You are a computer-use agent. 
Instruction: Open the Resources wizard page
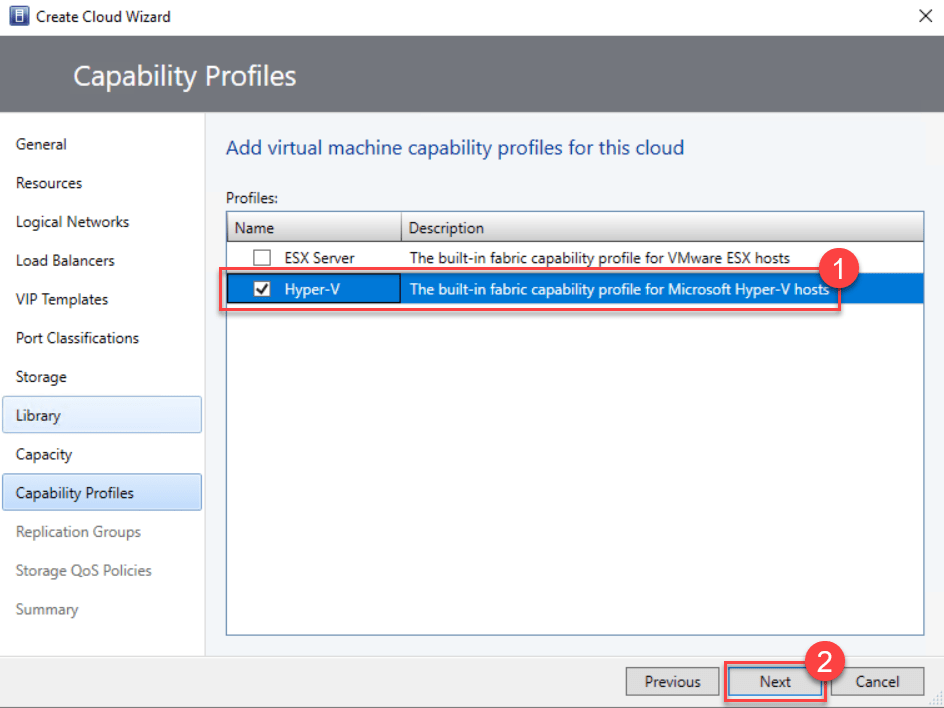[x=49, y=183]
